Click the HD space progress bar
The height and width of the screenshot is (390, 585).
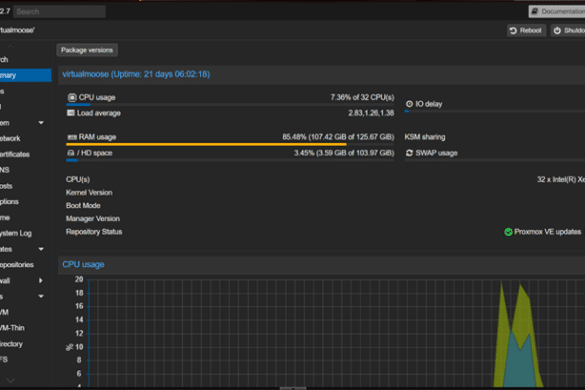[x=230, y=160]
